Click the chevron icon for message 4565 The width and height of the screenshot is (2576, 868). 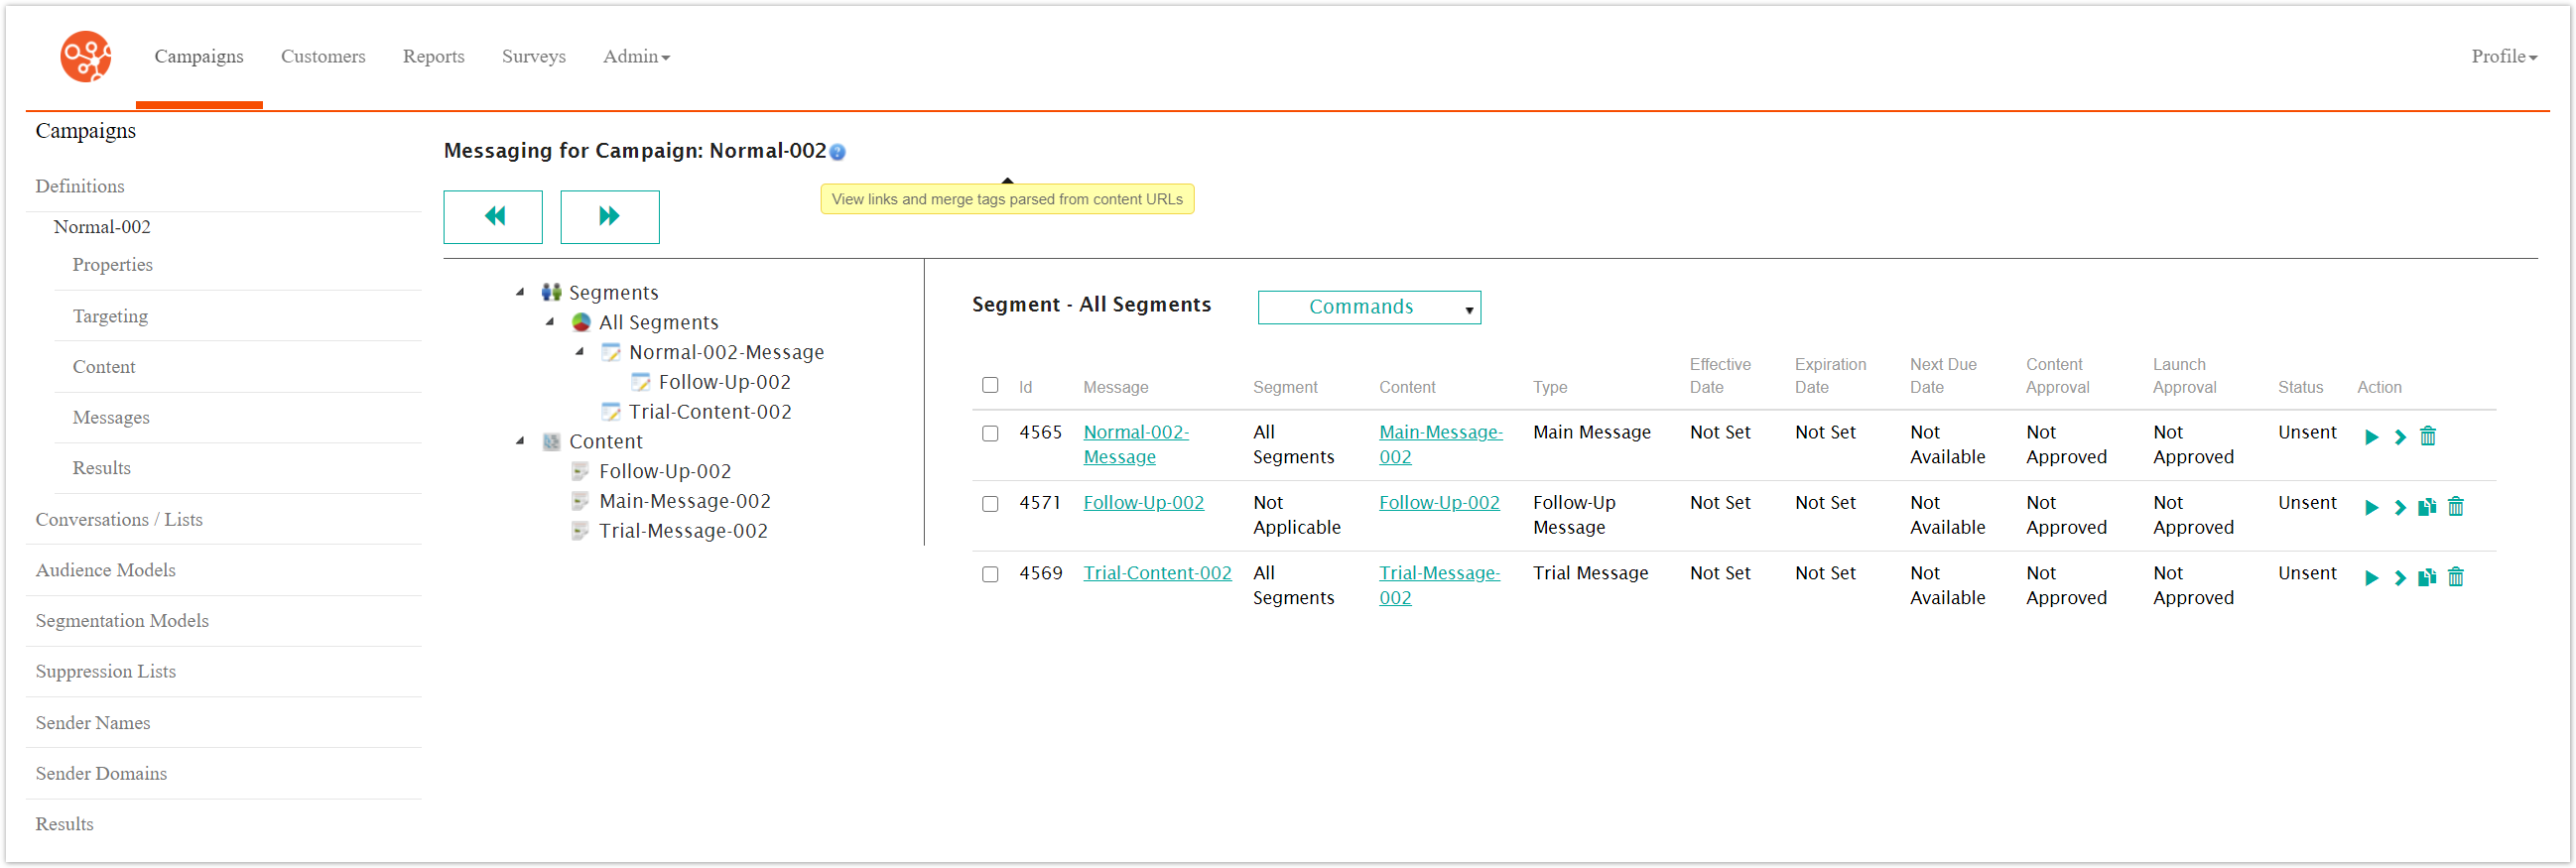tap(2400, 437)
